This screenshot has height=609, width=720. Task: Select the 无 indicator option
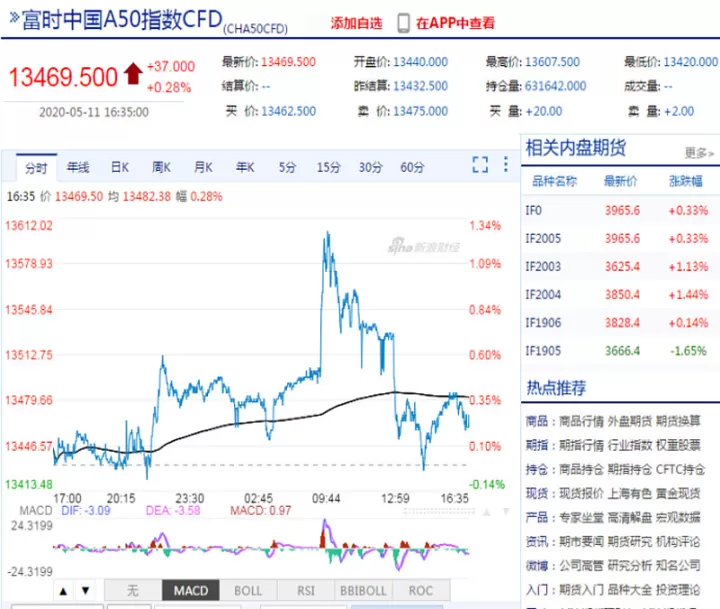(133, 590)
